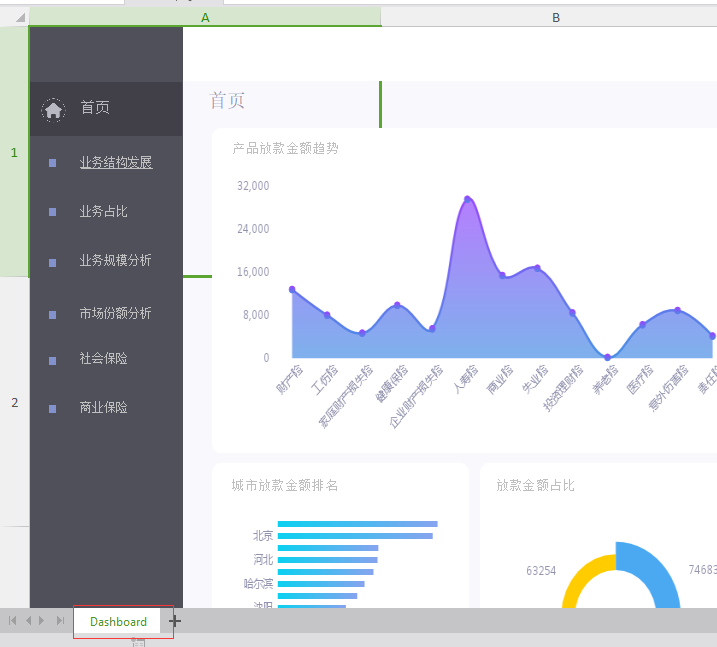Open 市场份额分析 in the sidebar

tap(116, 313)
